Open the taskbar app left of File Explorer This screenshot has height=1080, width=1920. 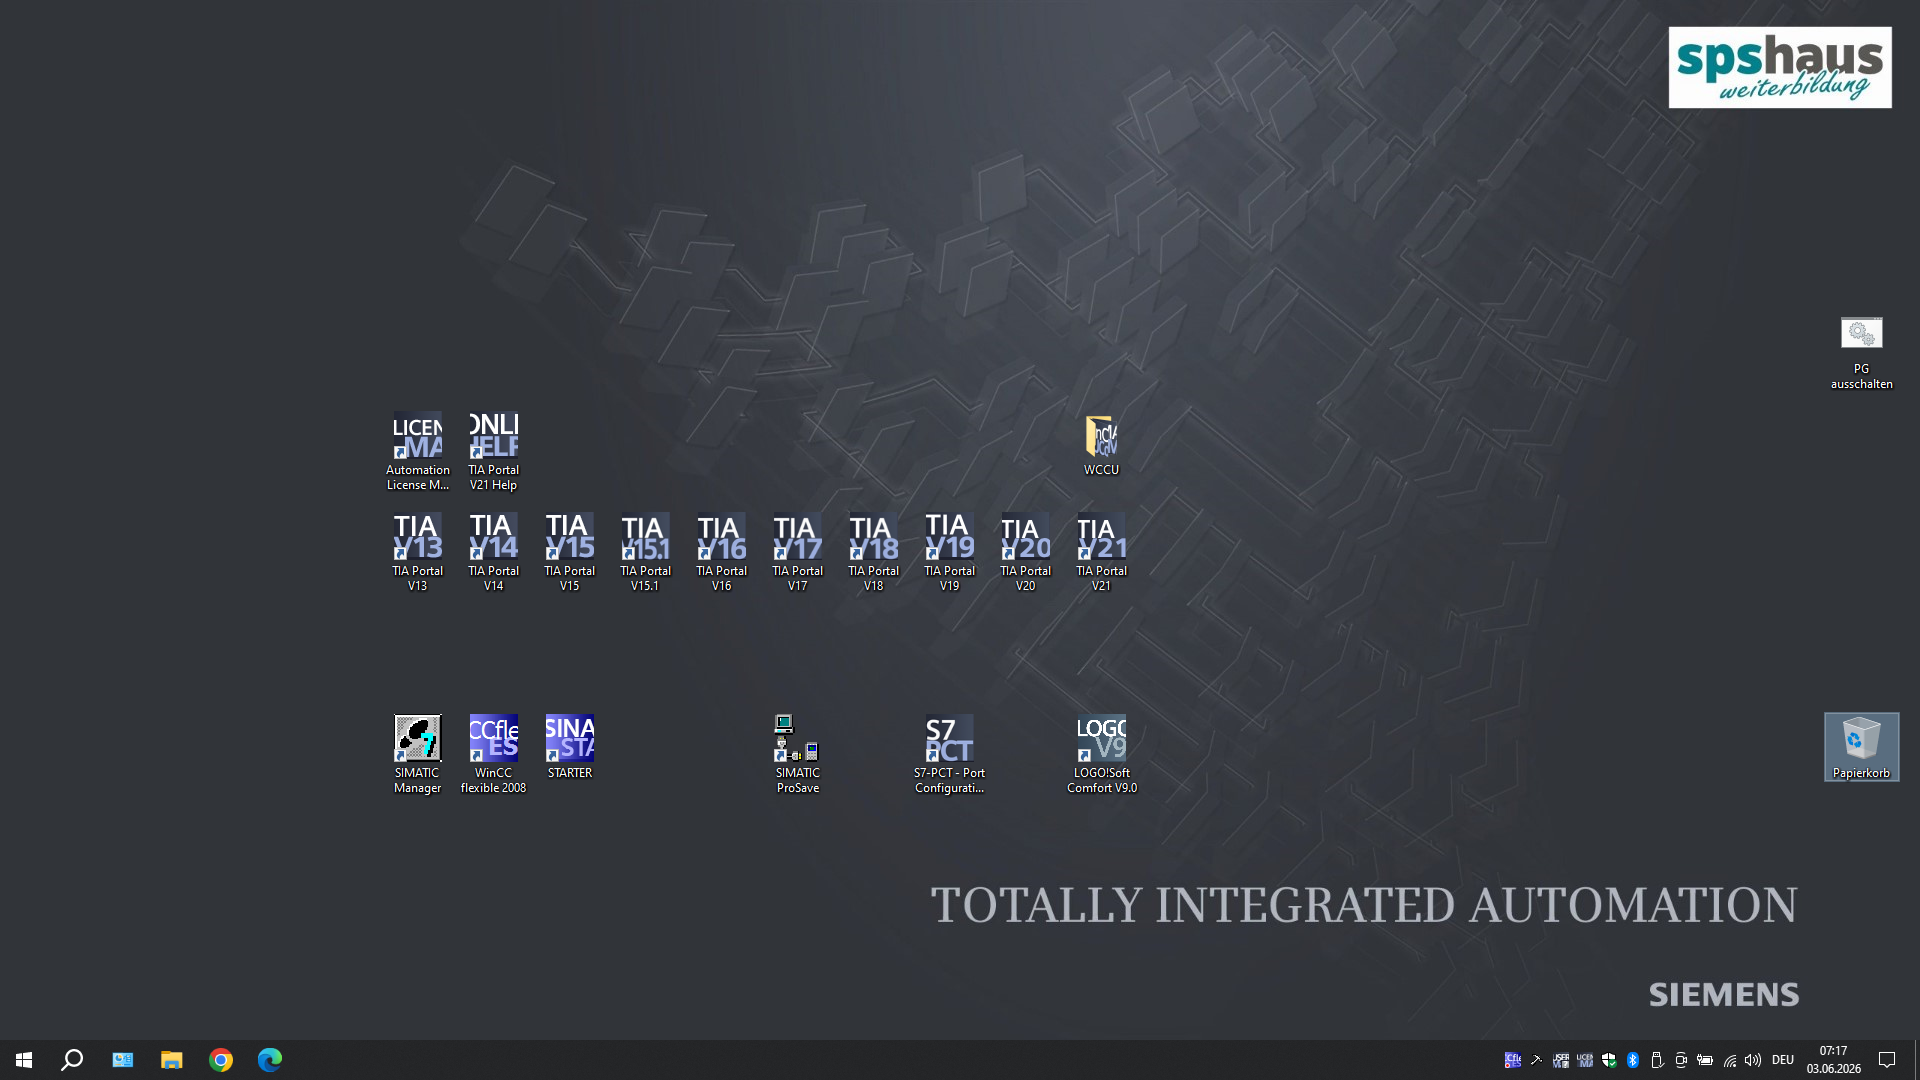[x=122, y=1060]
